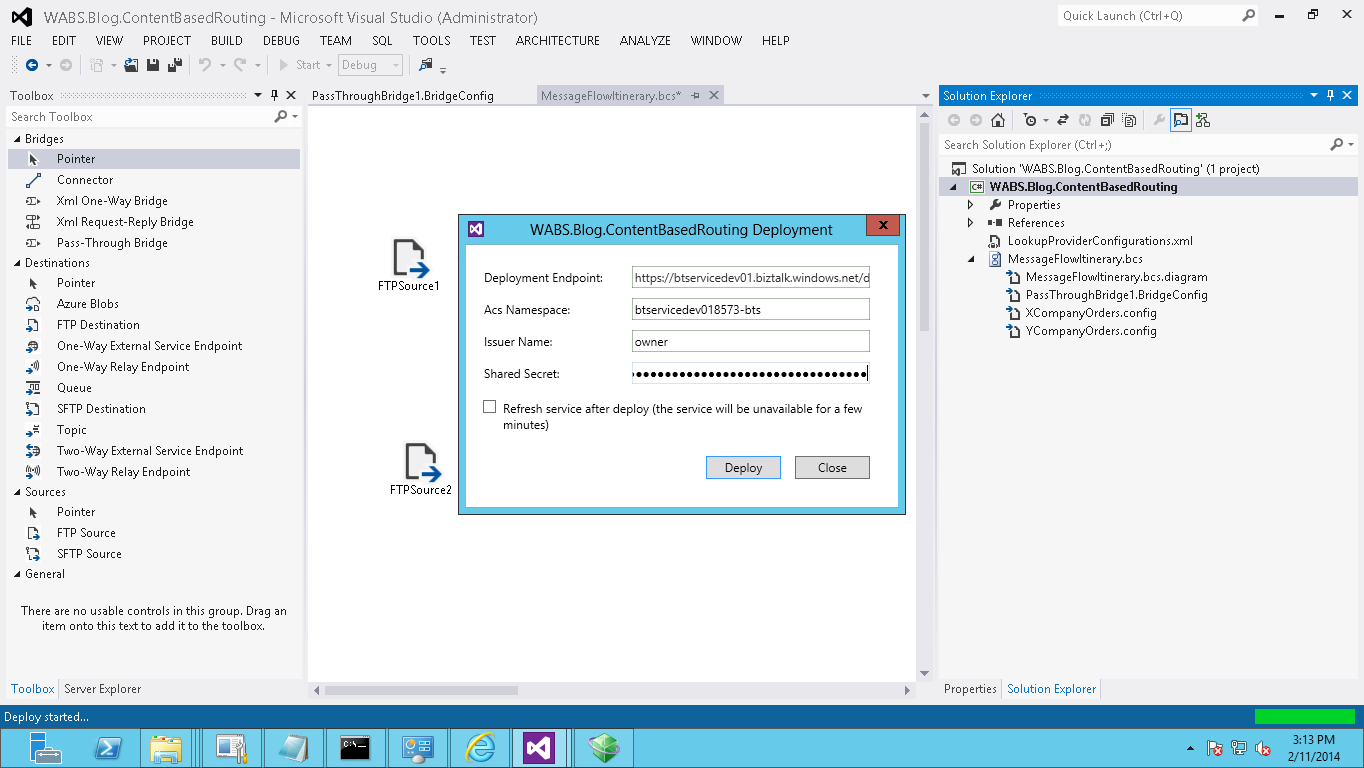The width and height of the screenshot is (1364, 768).
Task: Pin the Toolbox panel with auto-hide
Action: tap(275, 96)
